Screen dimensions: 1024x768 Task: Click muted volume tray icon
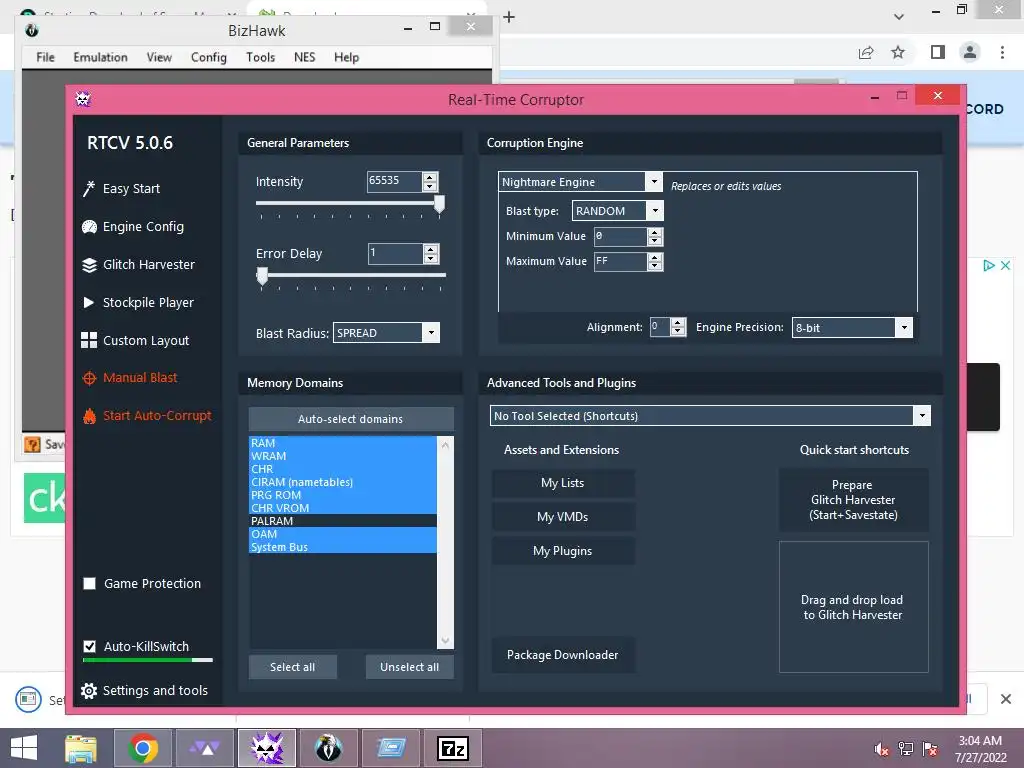tap(882, 750)
